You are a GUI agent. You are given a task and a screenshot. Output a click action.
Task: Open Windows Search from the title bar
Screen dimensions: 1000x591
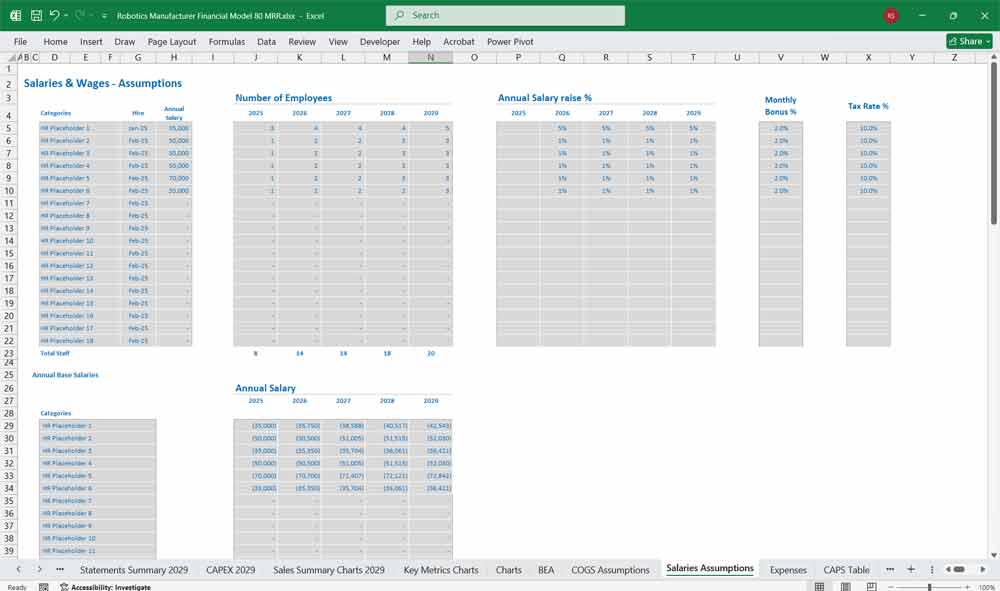click(505, 15)
